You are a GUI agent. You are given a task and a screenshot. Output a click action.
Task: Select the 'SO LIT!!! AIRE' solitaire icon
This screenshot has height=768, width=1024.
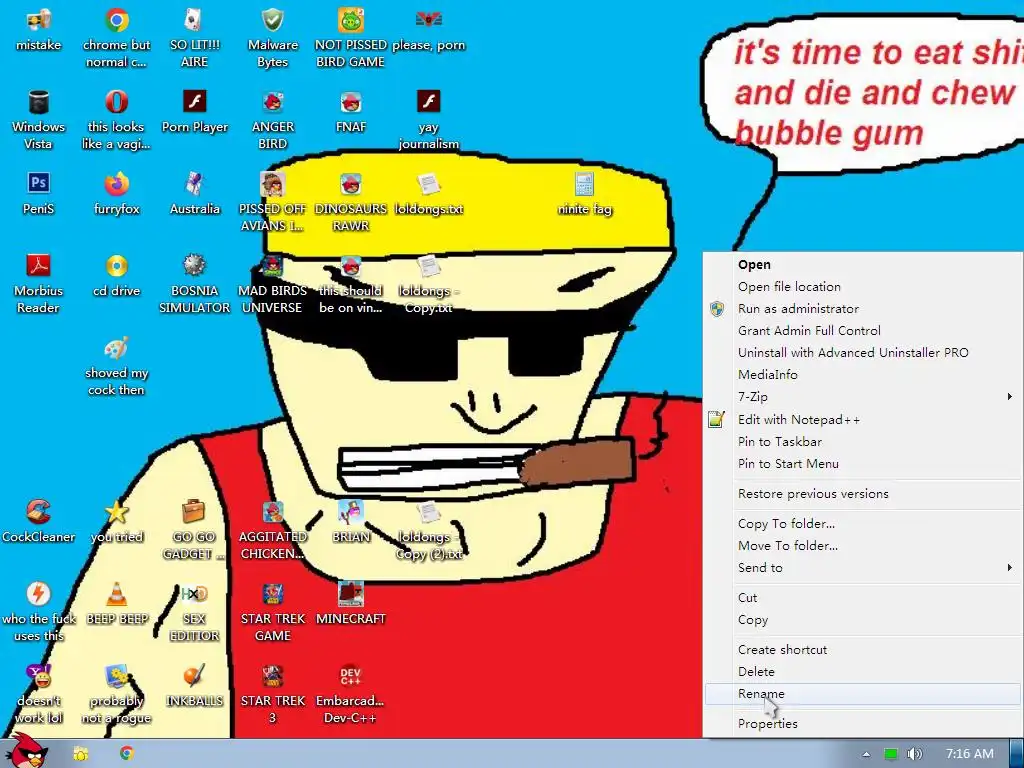pyautogui.click(x=194, y=38)
